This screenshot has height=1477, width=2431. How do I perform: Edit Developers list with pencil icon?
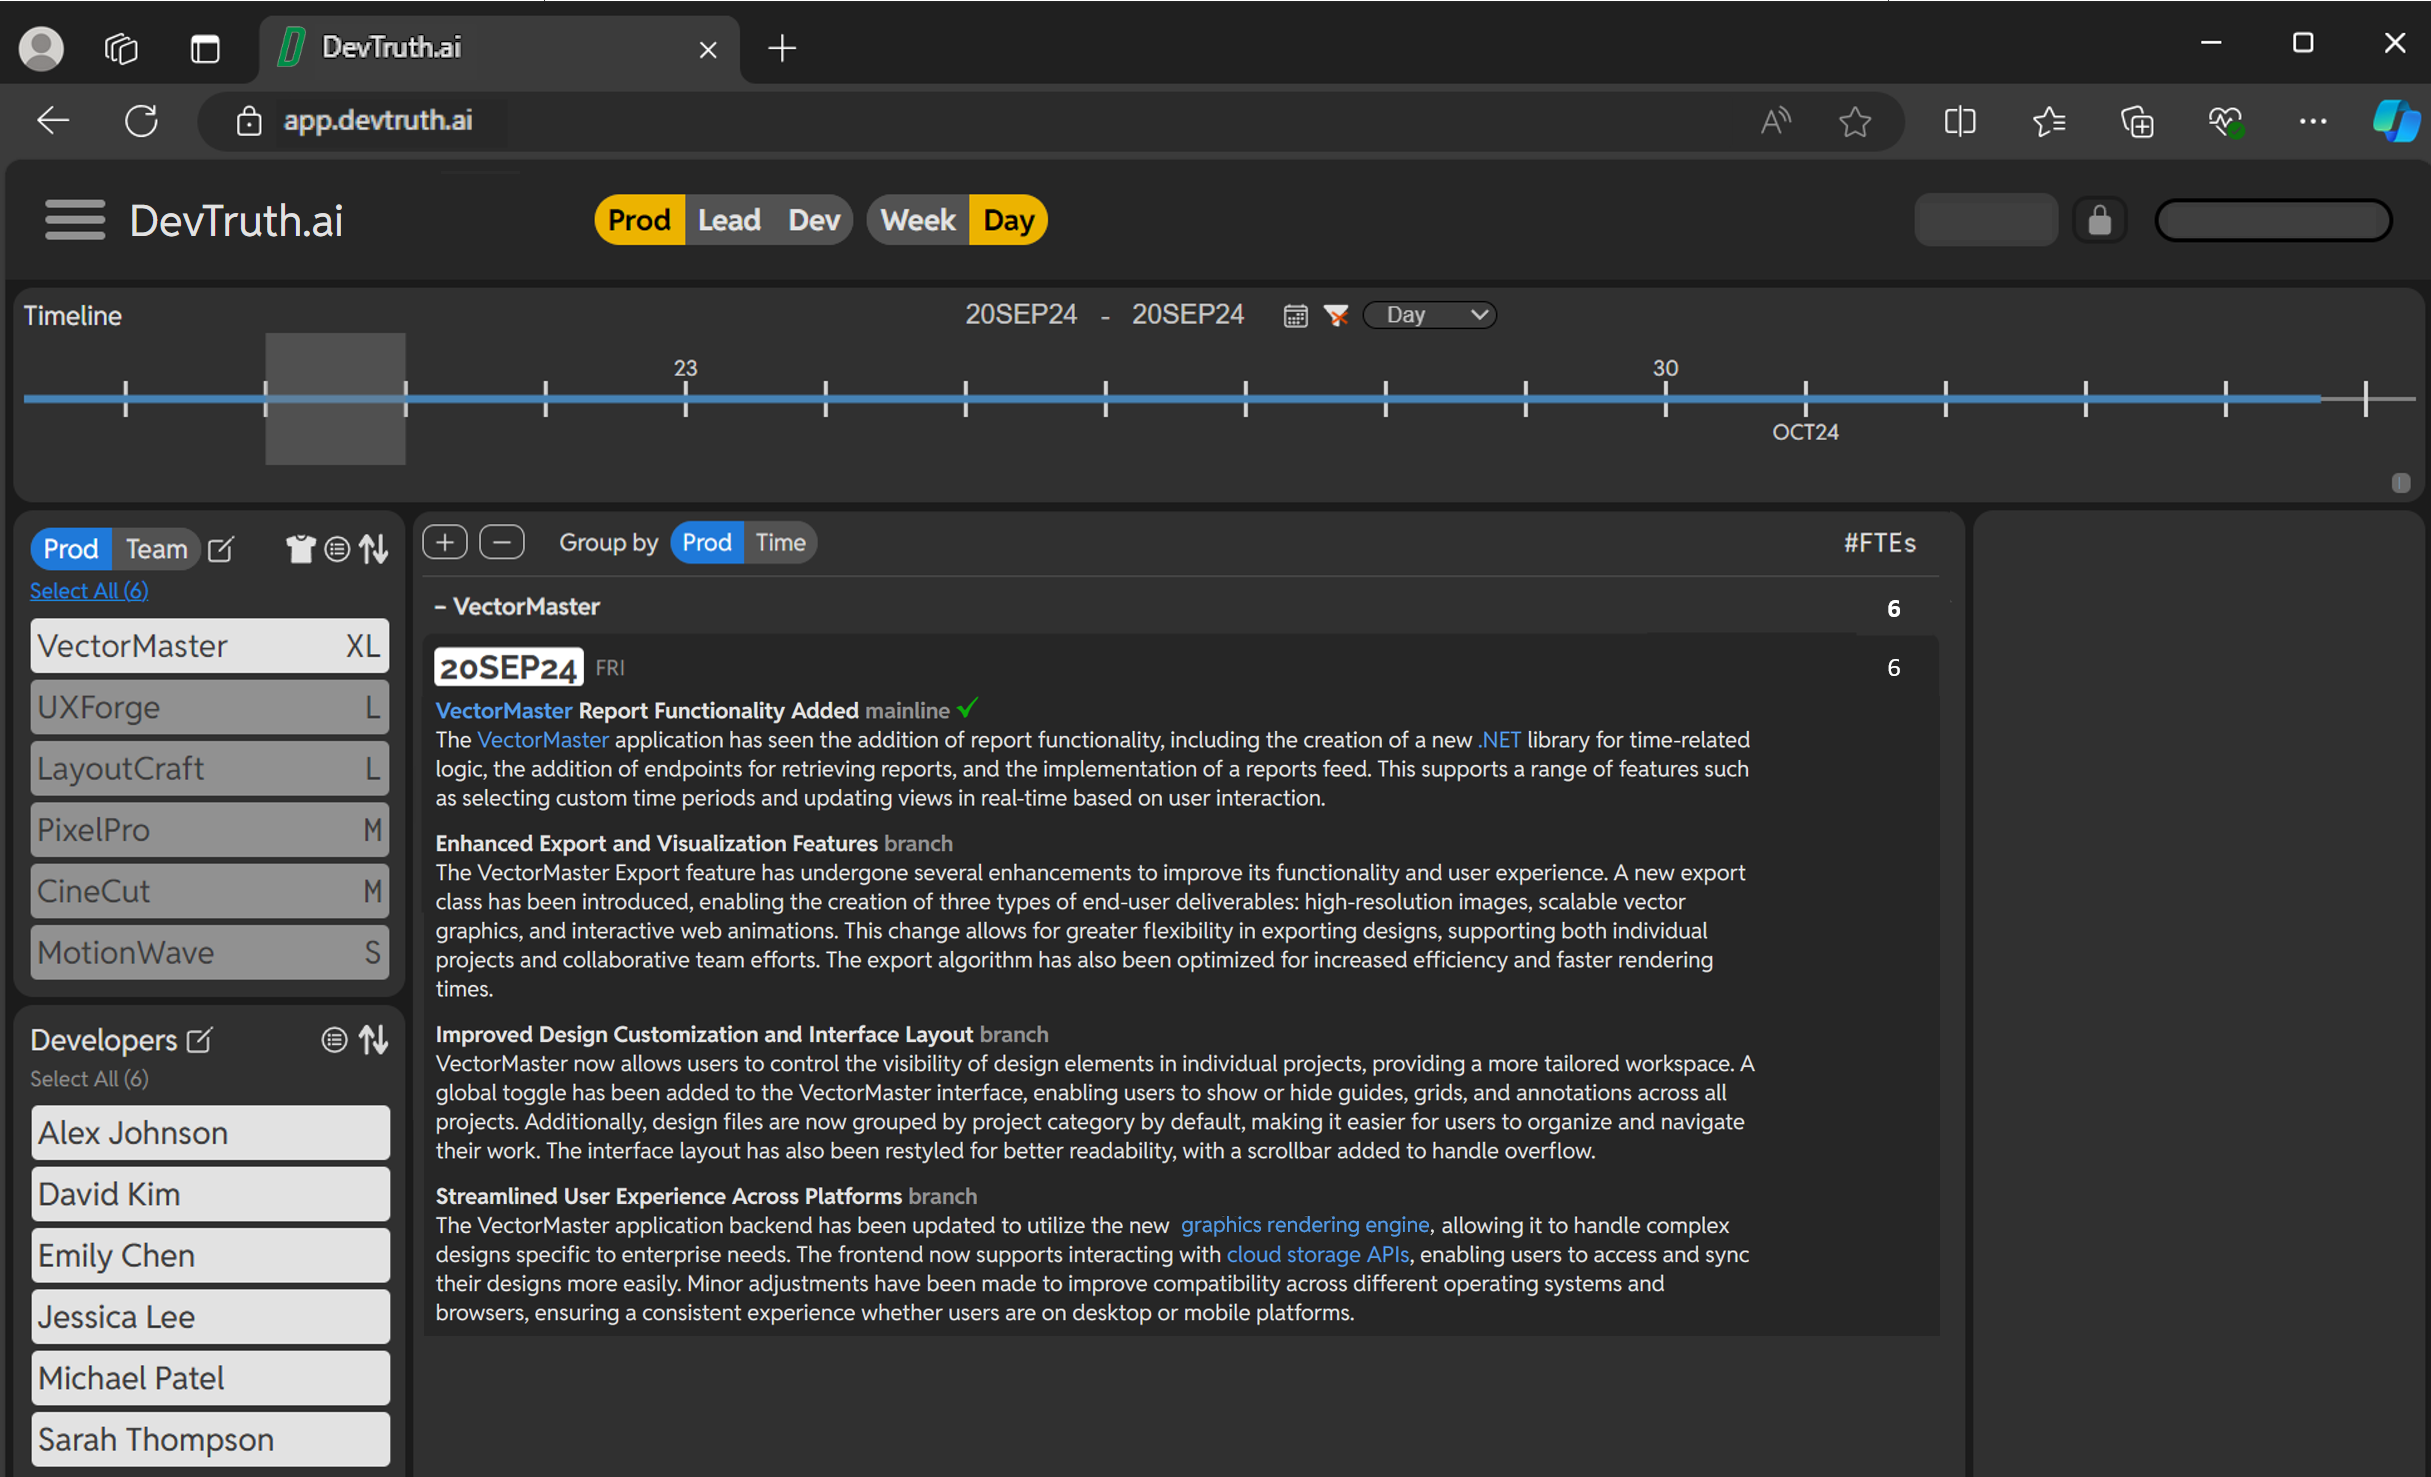point(200,1040)
